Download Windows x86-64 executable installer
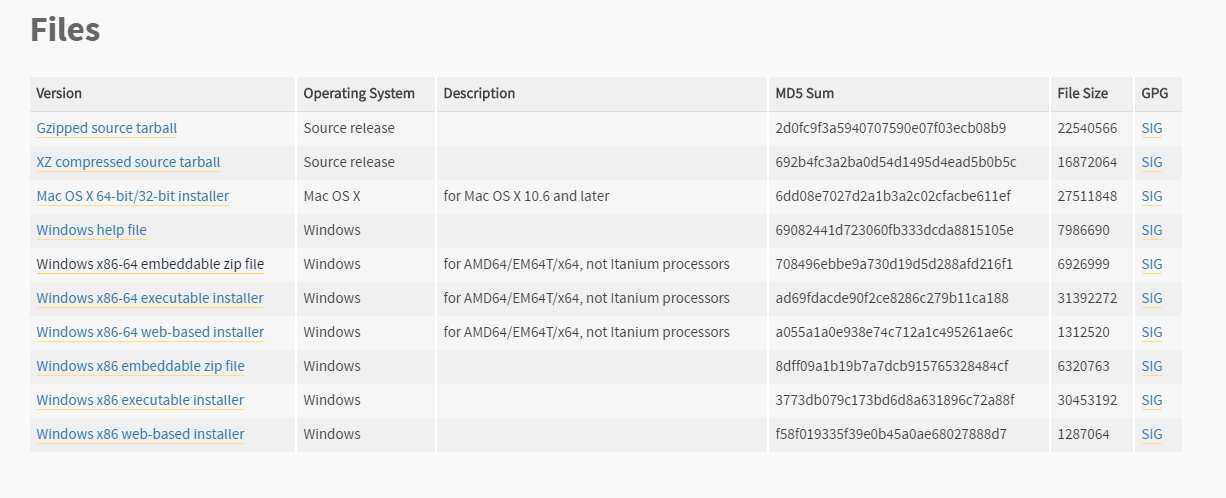The height and width of the screenshot is (498, 1226). coord(150,298)
